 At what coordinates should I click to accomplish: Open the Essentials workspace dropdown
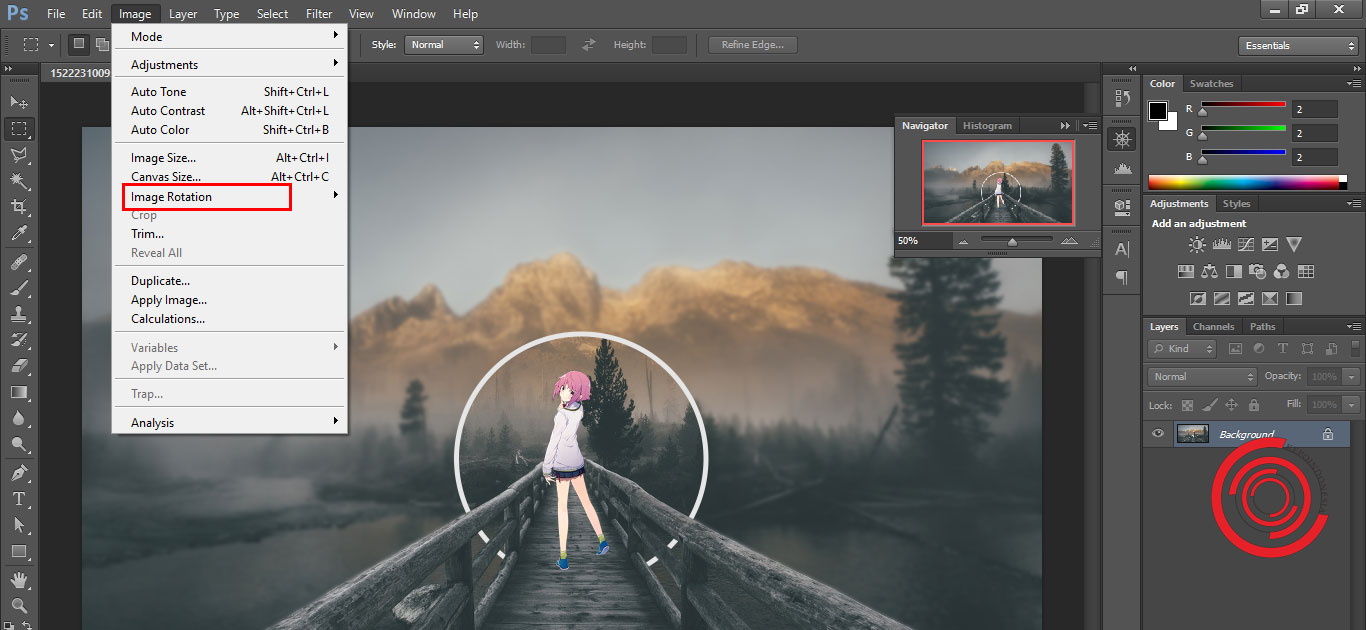[1297, 46]
